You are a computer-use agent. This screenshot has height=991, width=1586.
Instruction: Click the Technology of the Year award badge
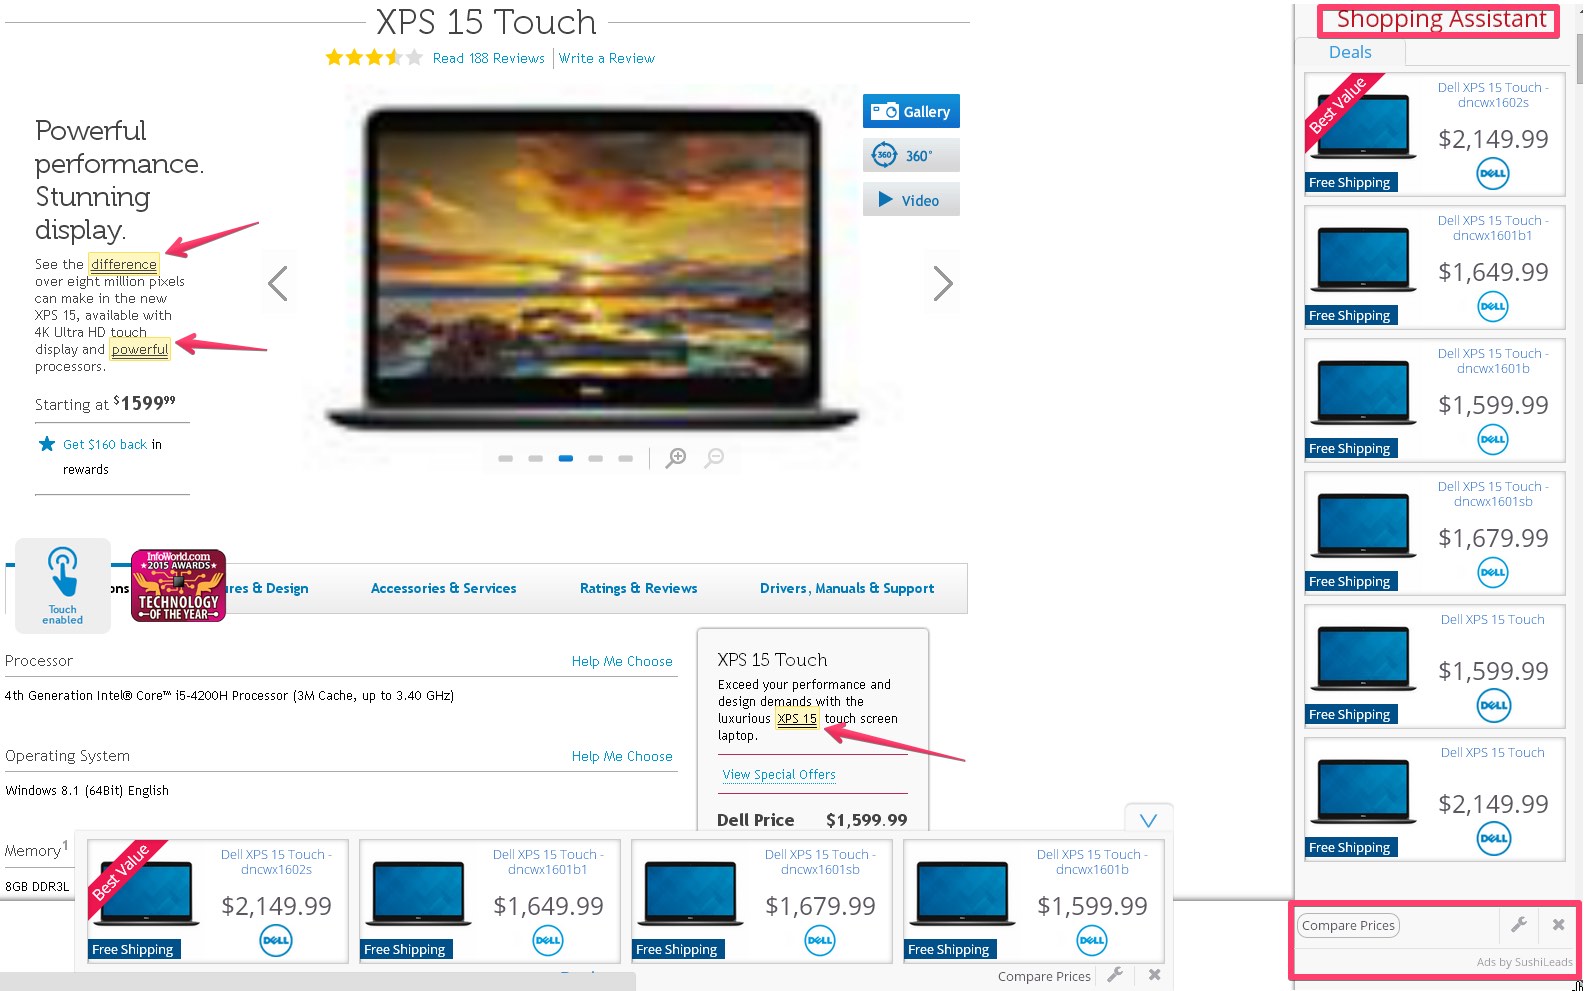coord(178,586)
